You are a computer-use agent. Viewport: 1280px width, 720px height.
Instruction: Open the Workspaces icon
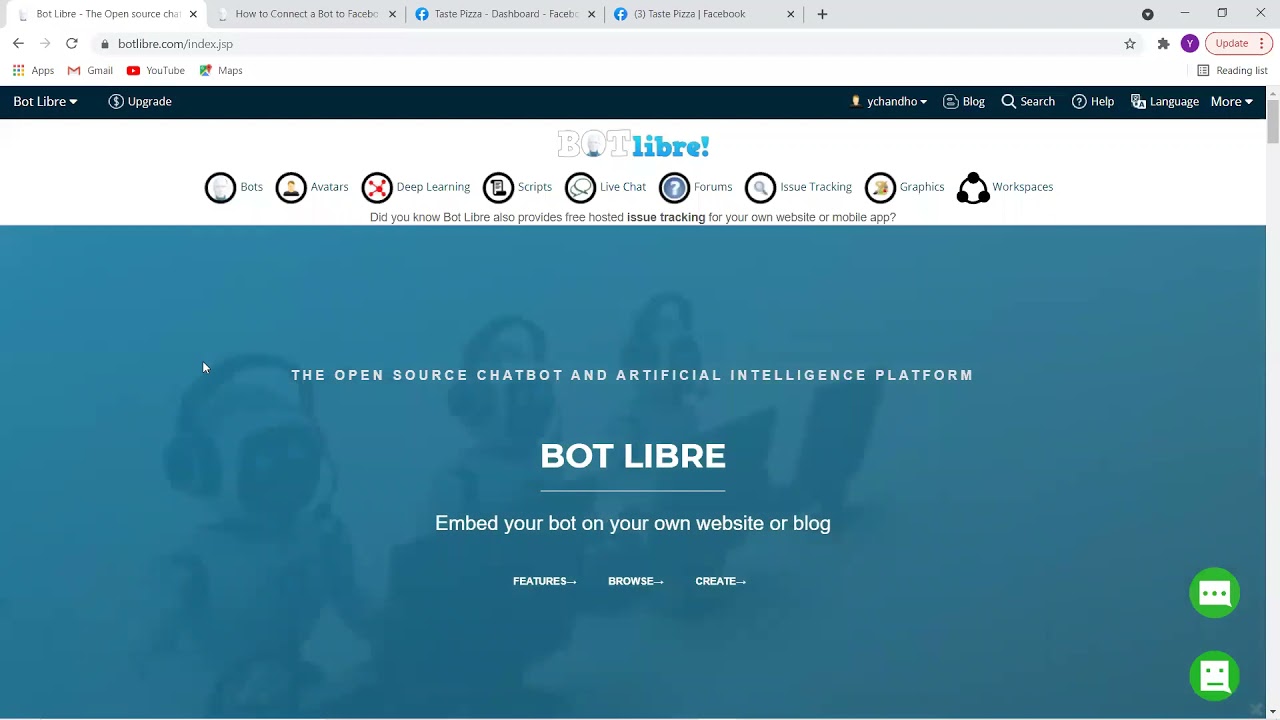coord(973,188)
